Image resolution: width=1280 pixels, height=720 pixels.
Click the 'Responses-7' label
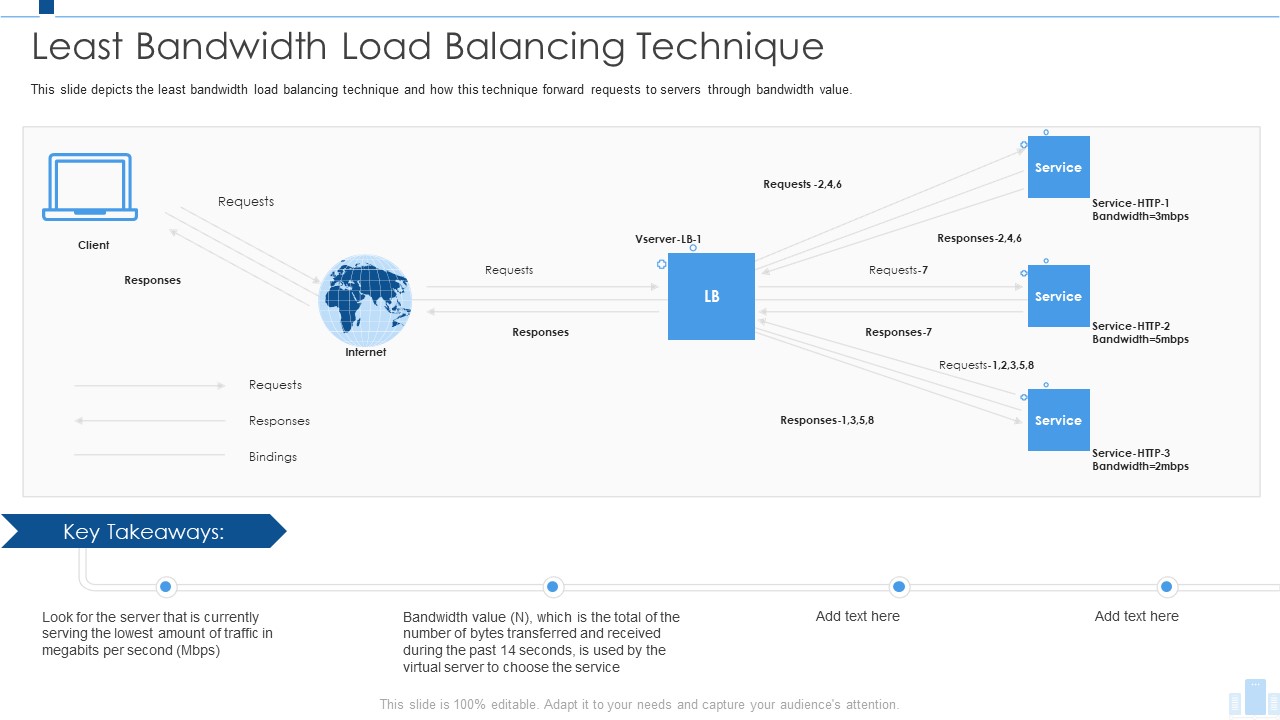click(898, 332)
